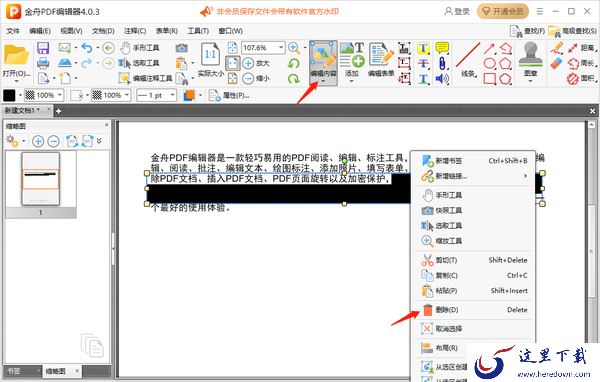Click the 放大 zoom in button
The image size is (600, 382).
click(x=256, y=63)
